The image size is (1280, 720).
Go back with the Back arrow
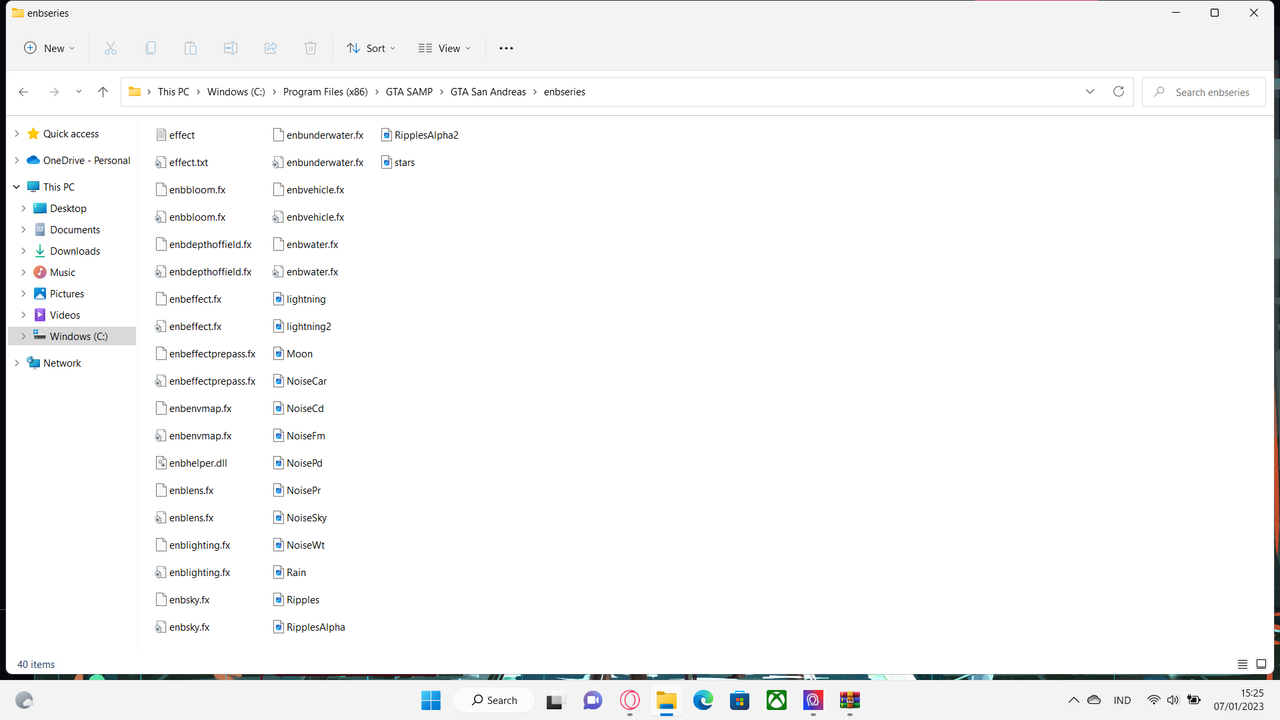pyautogui.click(x=23, y=92)
